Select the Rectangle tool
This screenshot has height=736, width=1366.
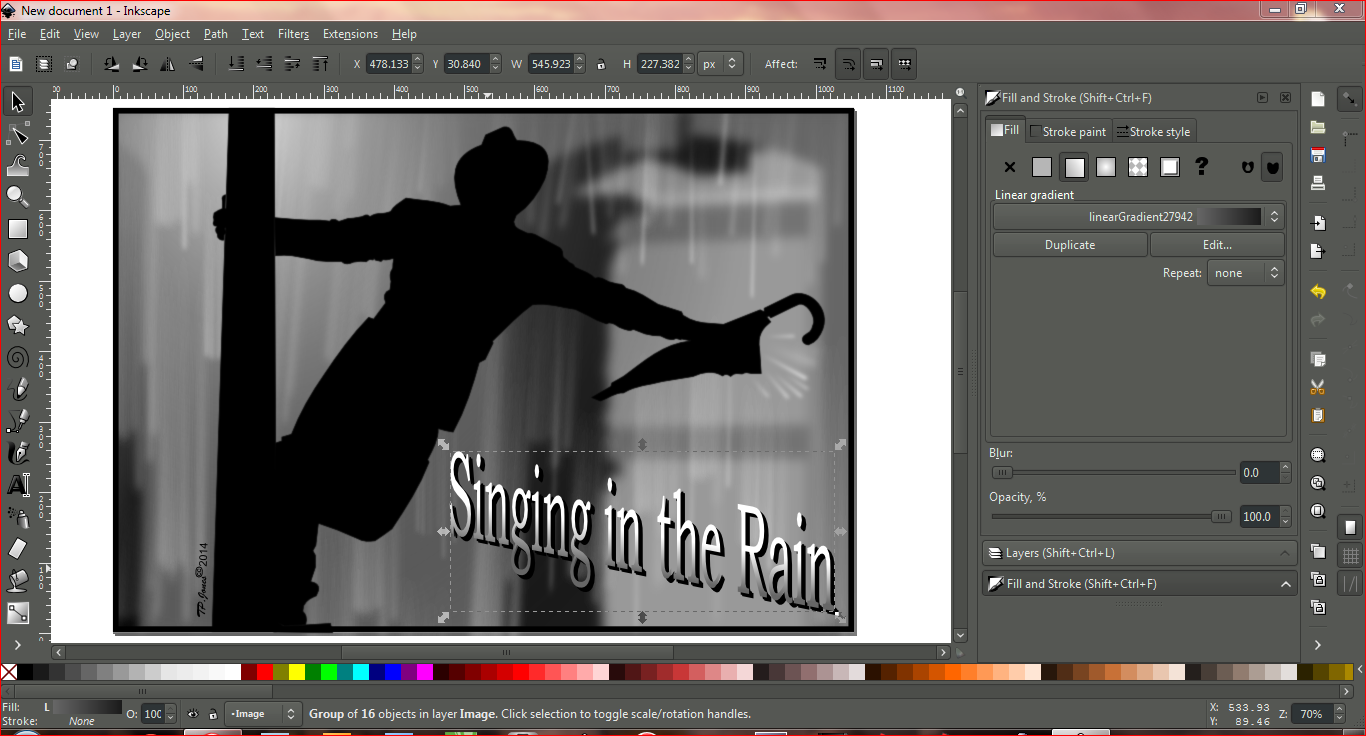tap(18, 229)
